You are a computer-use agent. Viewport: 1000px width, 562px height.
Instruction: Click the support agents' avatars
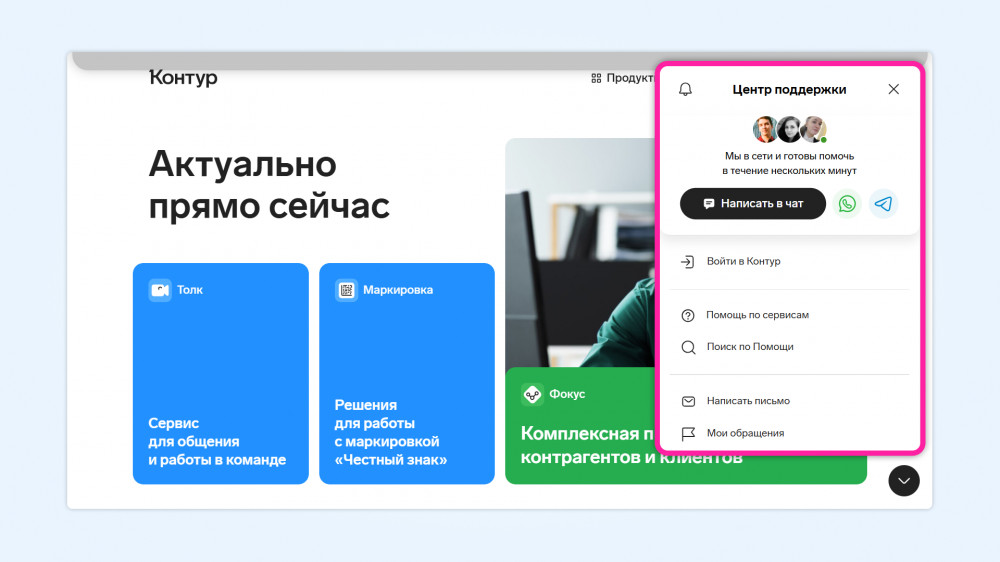point(790,129)
